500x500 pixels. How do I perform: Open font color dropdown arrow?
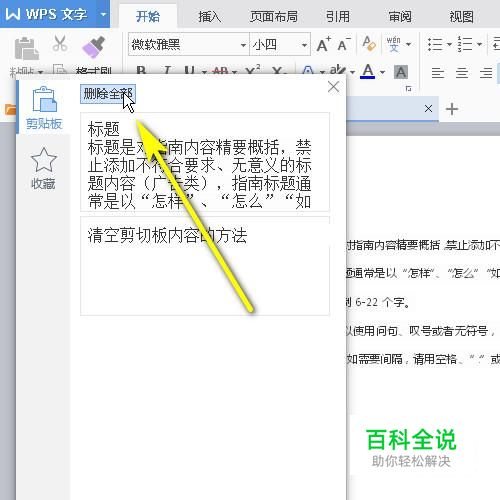(382, 72)
